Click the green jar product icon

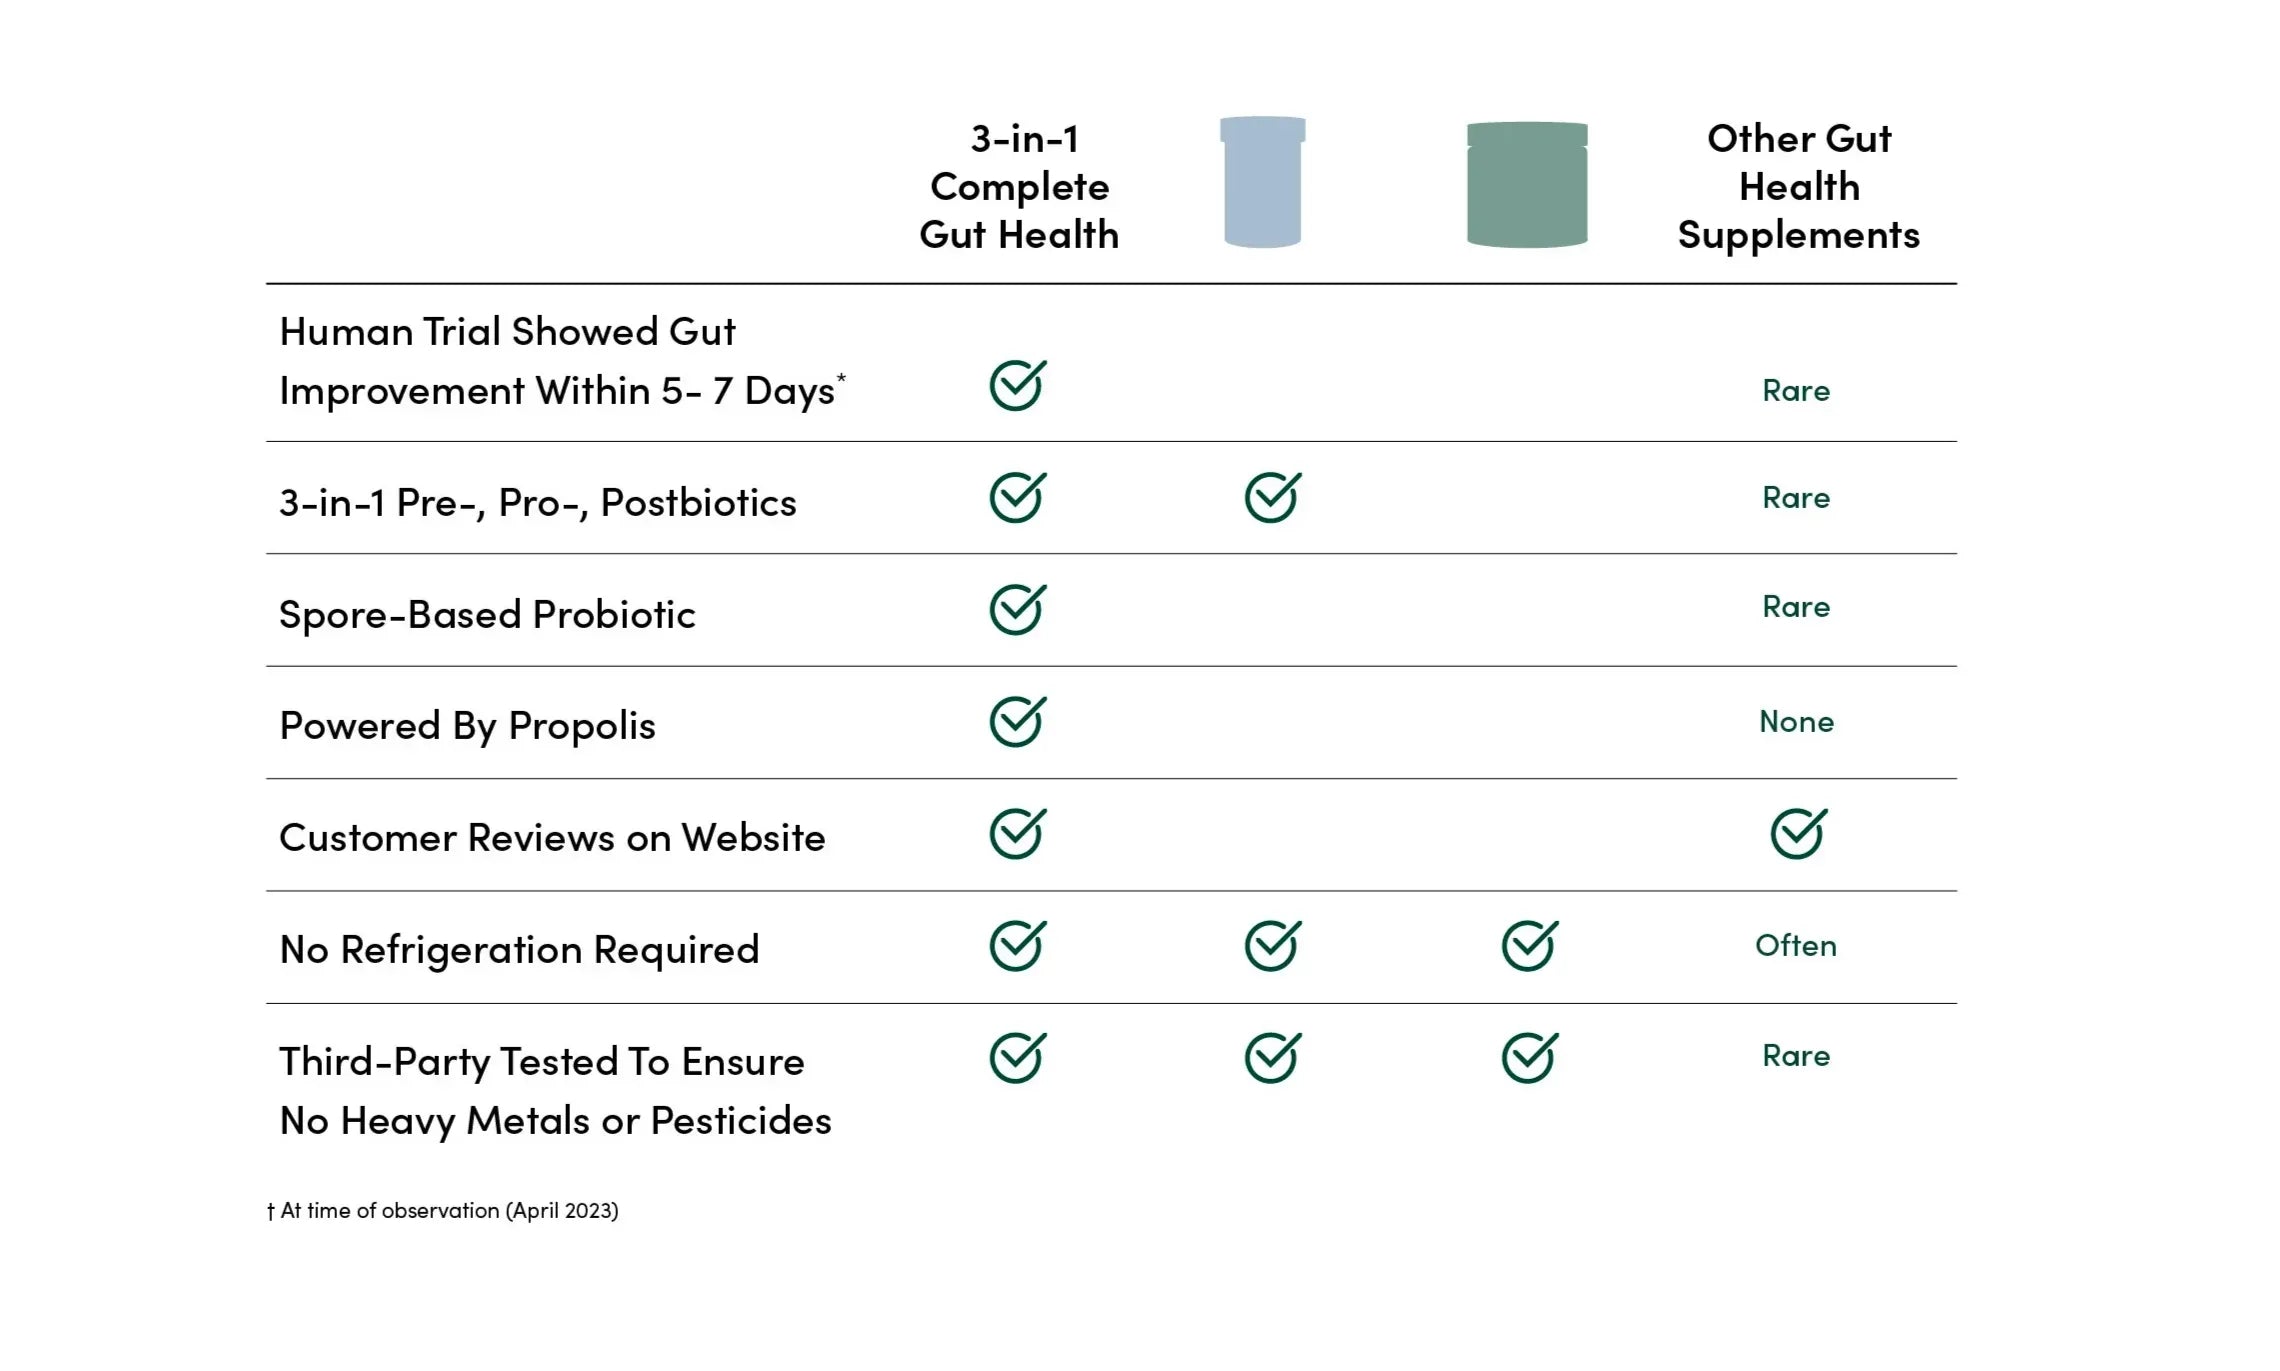(x=1527, y=185)
